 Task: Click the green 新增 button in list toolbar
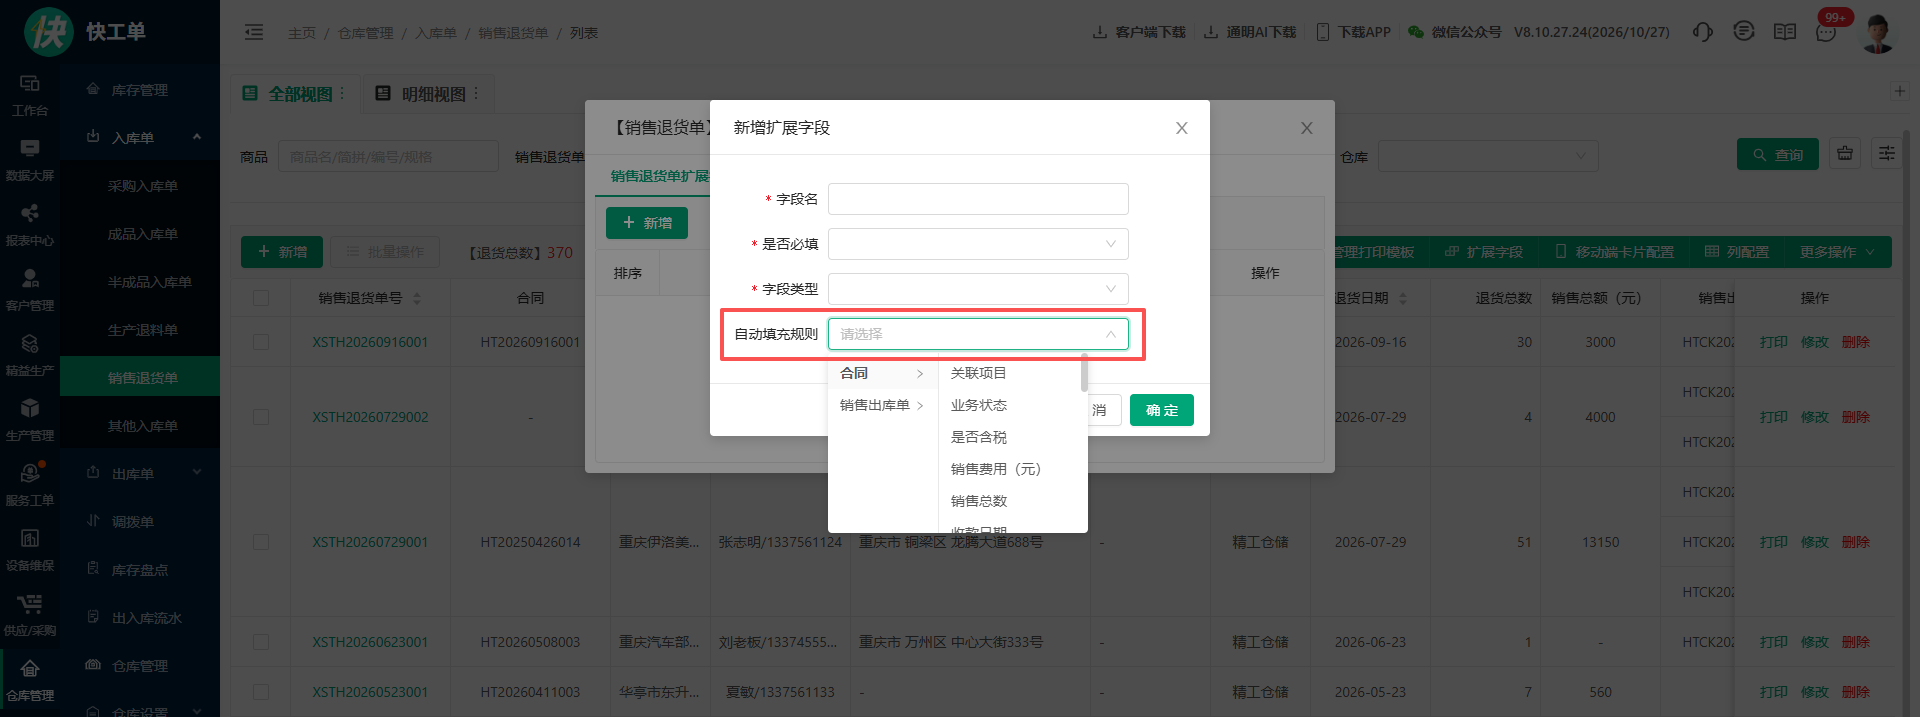(x=282, y=252)
